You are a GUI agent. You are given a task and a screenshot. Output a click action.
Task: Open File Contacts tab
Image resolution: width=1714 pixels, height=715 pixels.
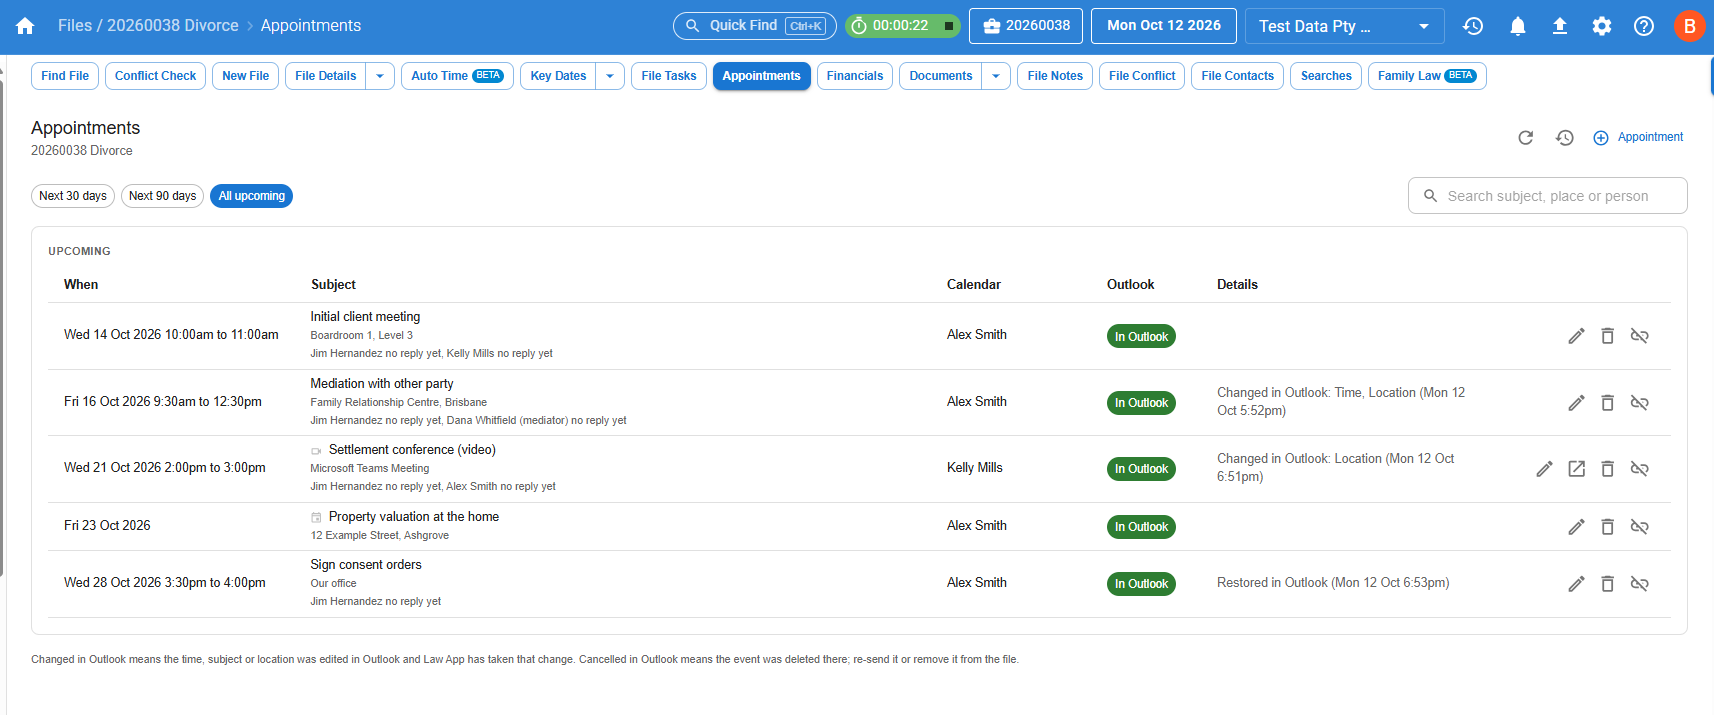tap(1238, 76)
